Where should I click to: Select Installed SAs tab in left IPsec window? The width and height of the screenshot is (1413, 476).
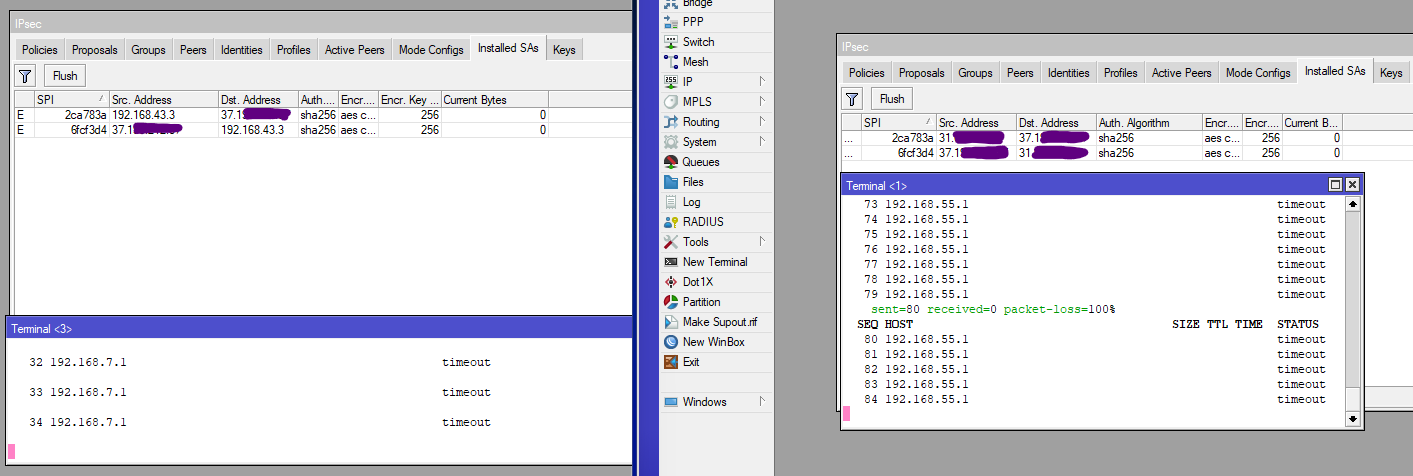[508, 48]
